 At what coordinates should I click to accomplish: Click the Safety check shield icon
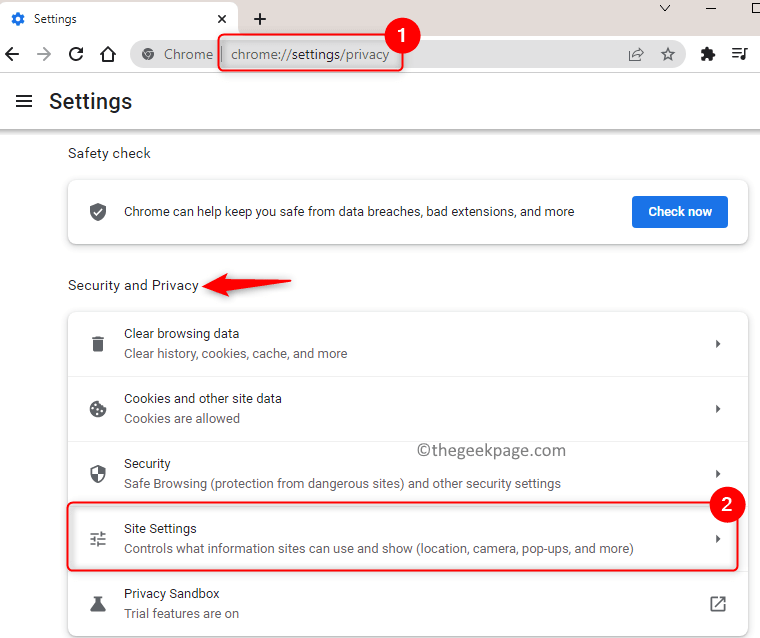[x=98, y=212]
